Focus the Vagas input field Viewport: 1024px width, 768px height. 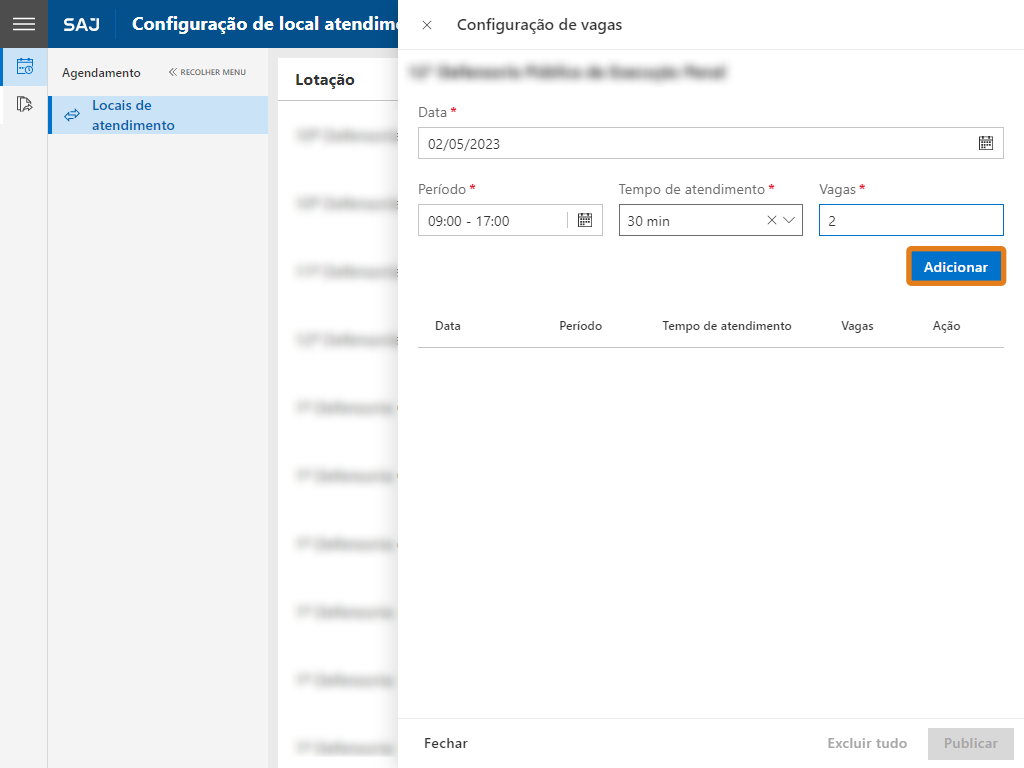point(911,220)
